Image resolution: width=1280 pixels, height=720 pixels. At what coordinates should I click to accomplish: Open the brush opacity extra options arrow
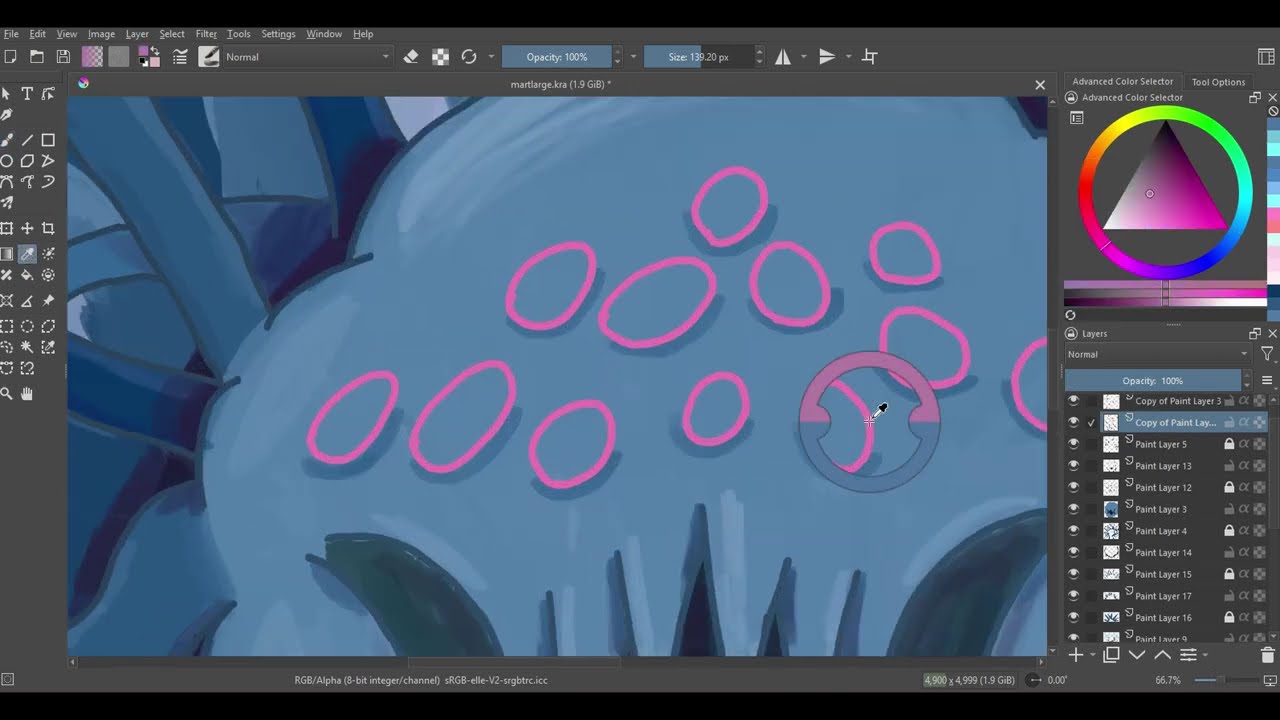click(633, 57)
